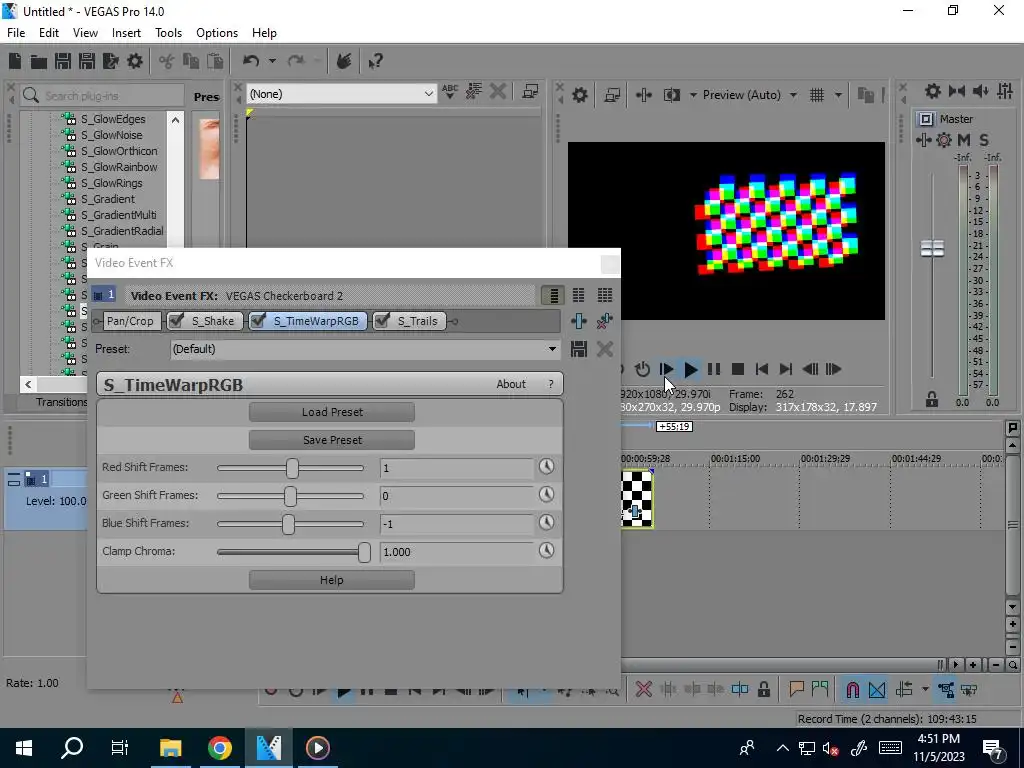Solo the Master bus with S
Screen dimensions: 1024x768
coord(984,140)
